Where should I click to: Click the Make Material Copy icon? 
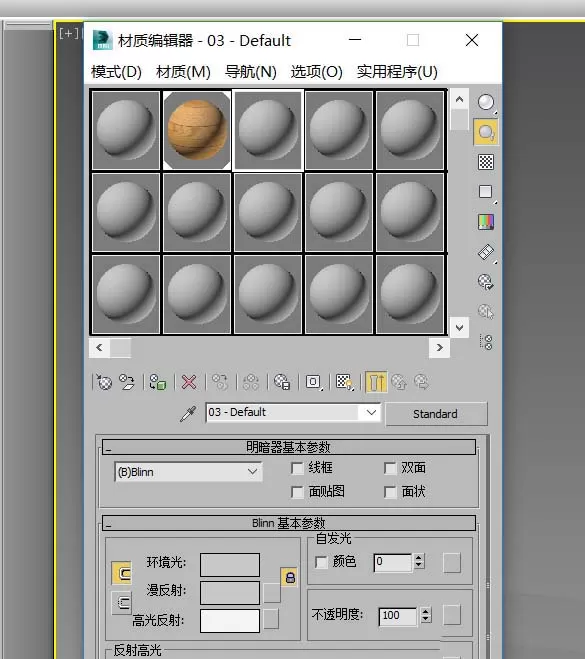(220, 382)
